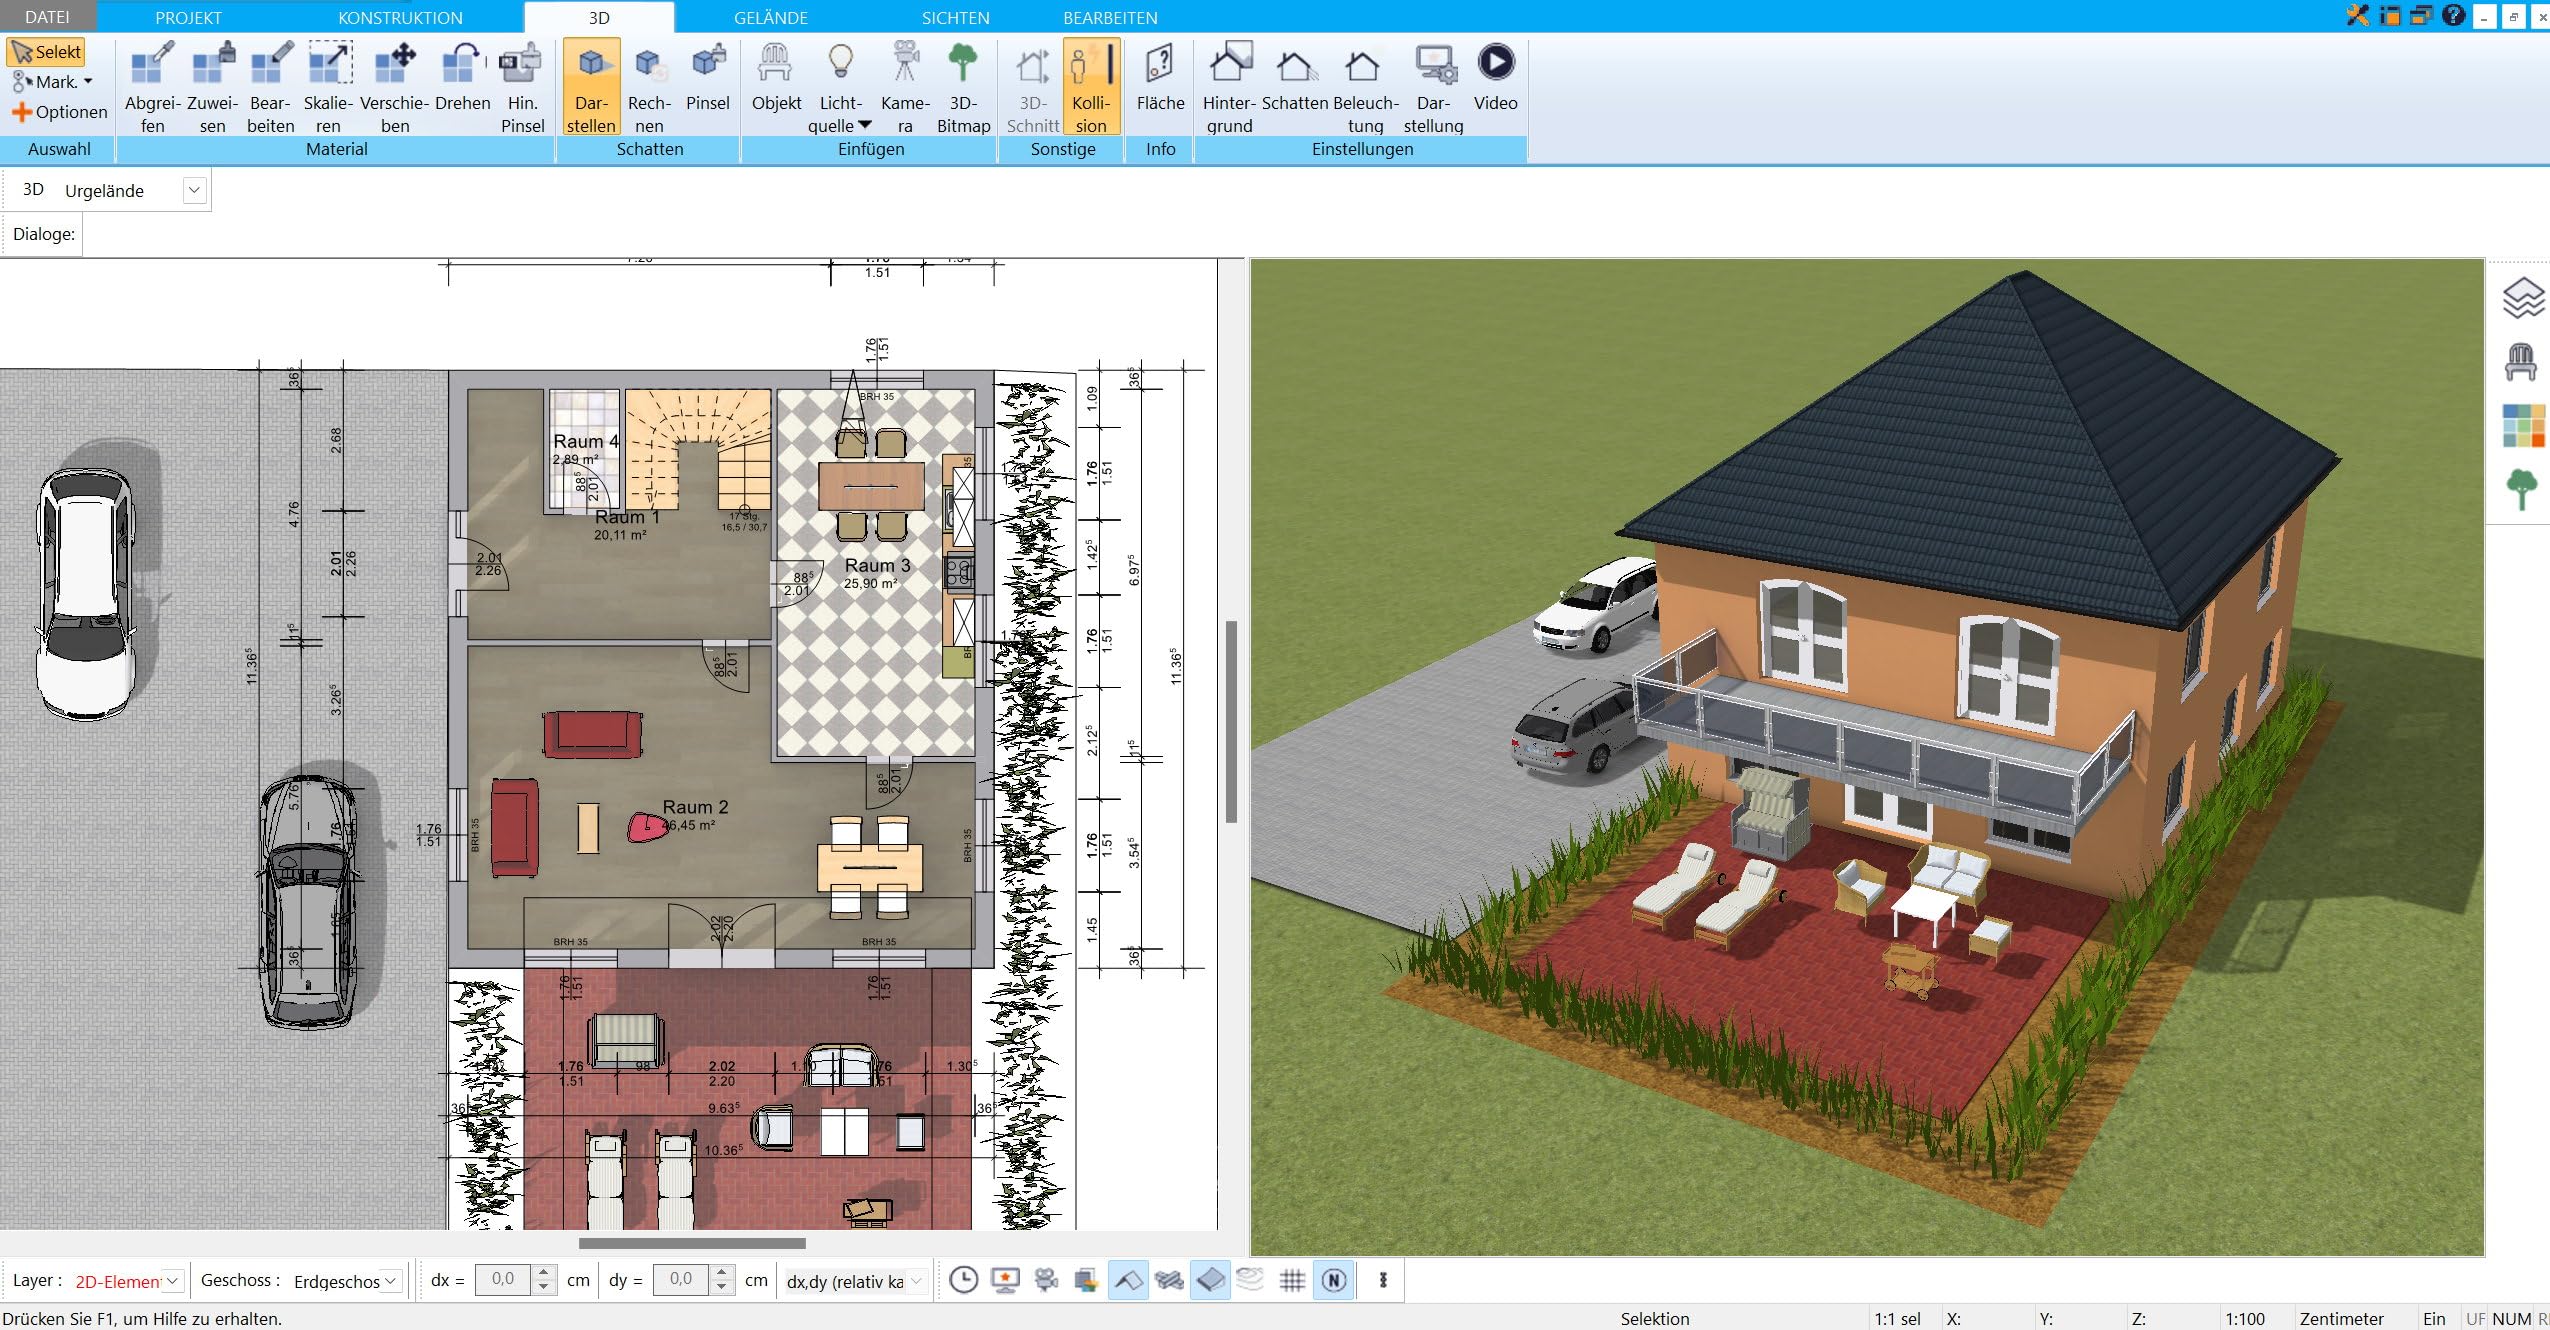The width and height of the screenshot is (2550, 1330).
Task: Click the help question mark icon
Action: coord(2453,16)
